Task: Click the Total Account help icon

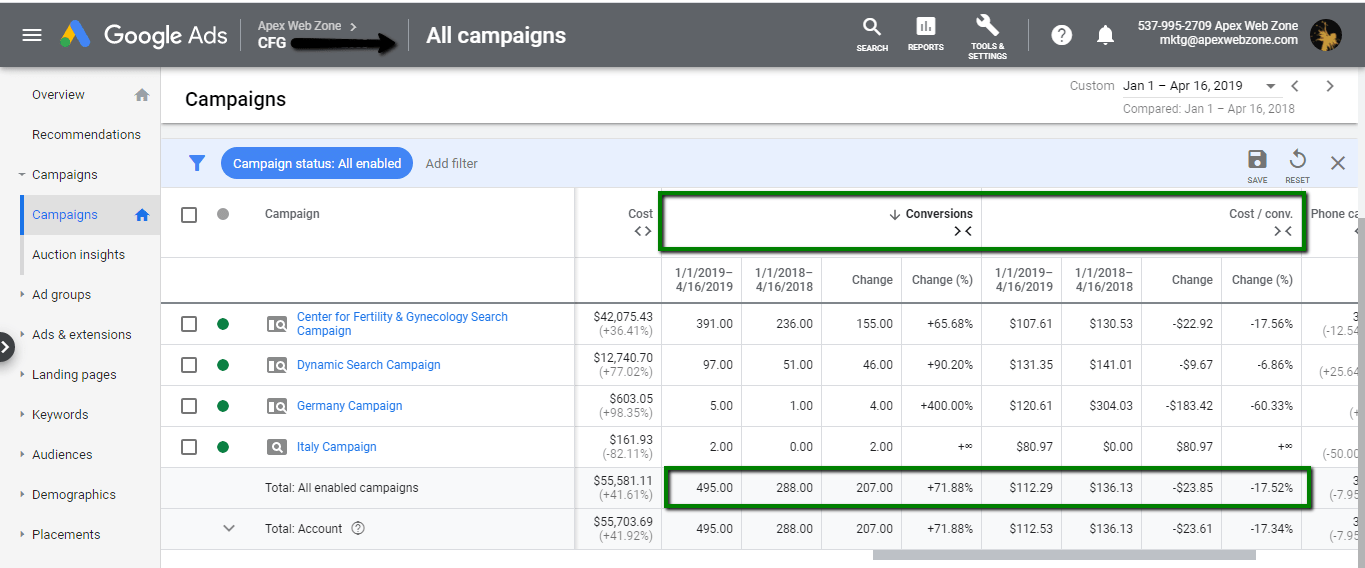Action: 358,529
